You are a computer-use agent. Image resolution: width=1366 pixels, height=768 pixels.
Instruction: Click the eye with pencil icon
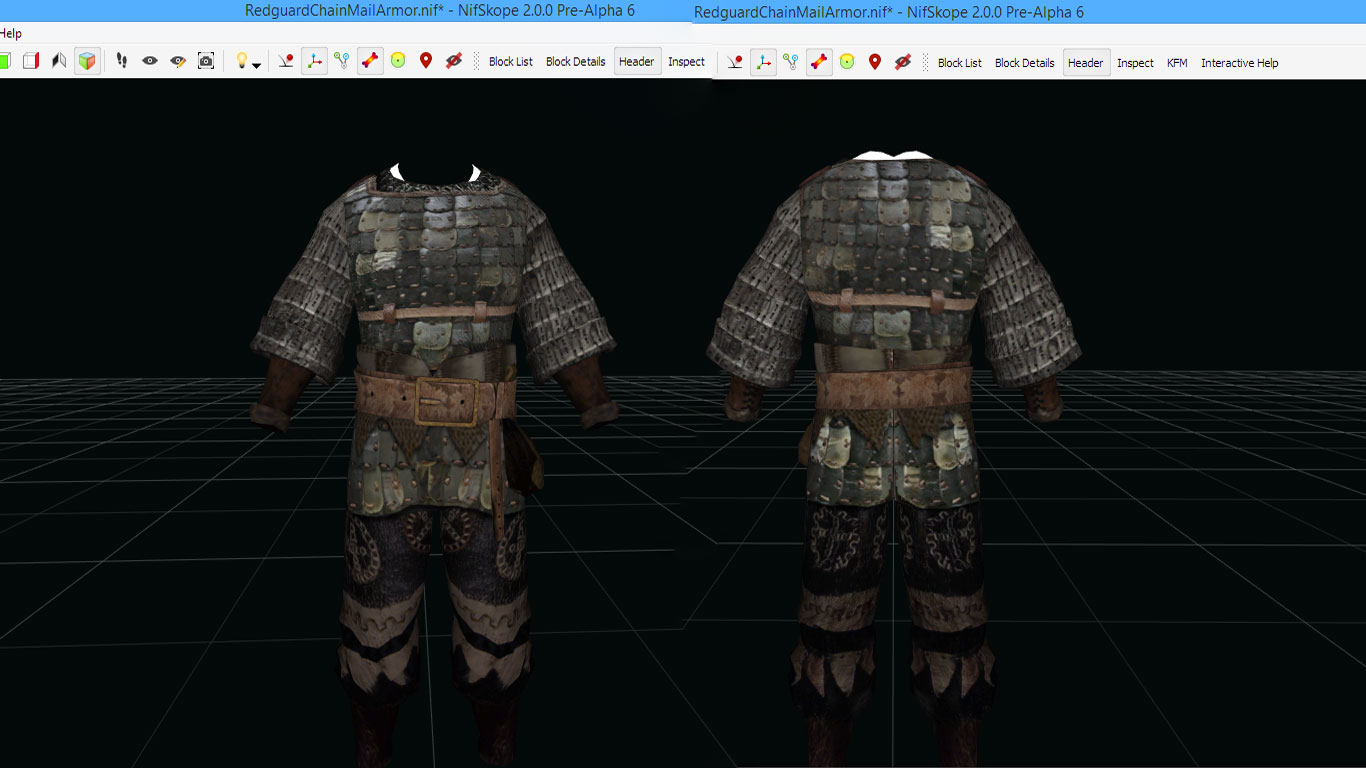click(x=178, y=61)
